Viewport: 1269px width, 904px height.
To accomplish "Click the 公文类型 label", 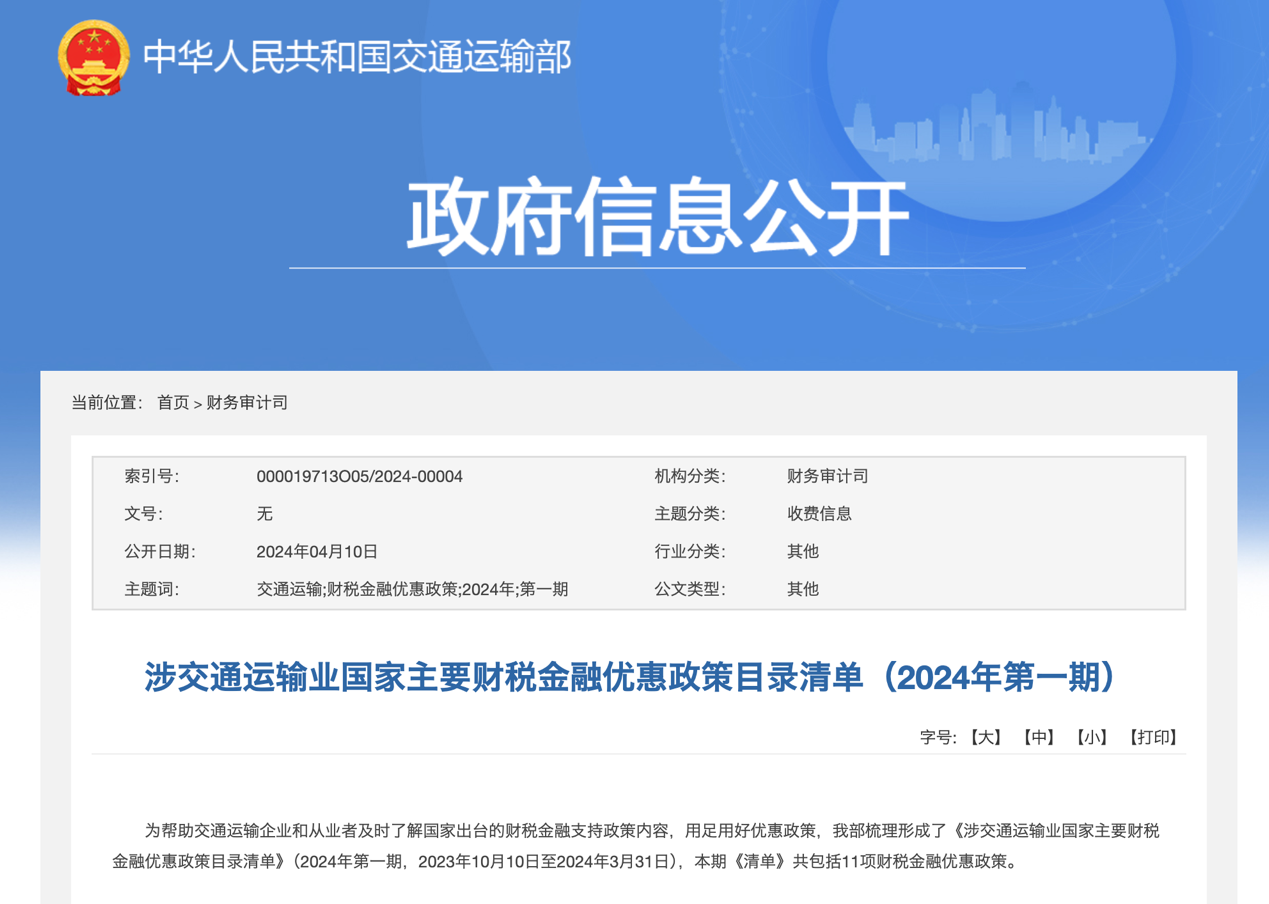I will pyautogui.click(x=690, y=590).
